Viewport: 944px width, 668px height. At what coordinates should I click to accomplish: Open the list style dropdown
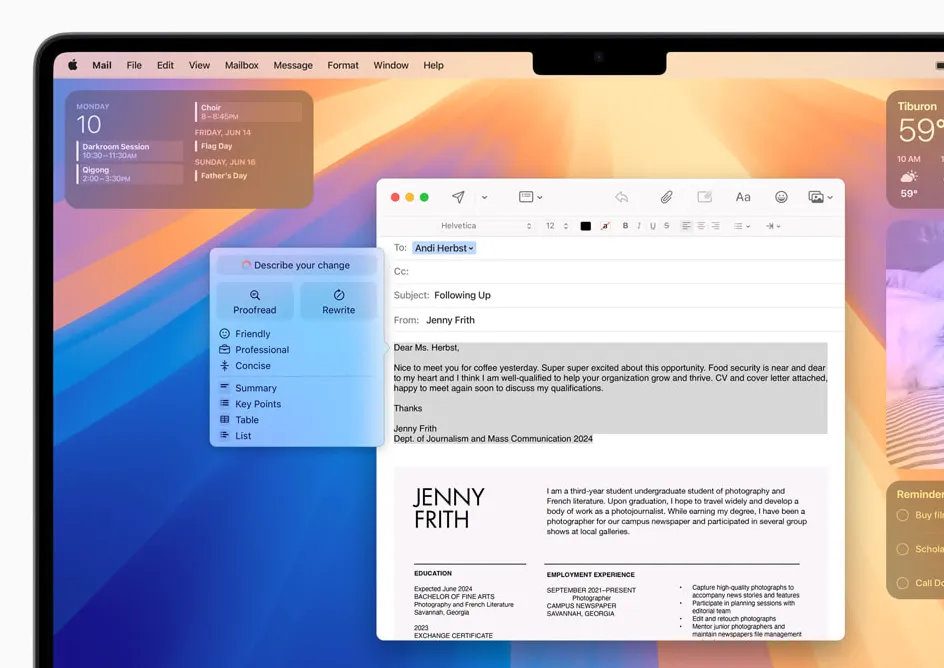(x=741, y=226)
